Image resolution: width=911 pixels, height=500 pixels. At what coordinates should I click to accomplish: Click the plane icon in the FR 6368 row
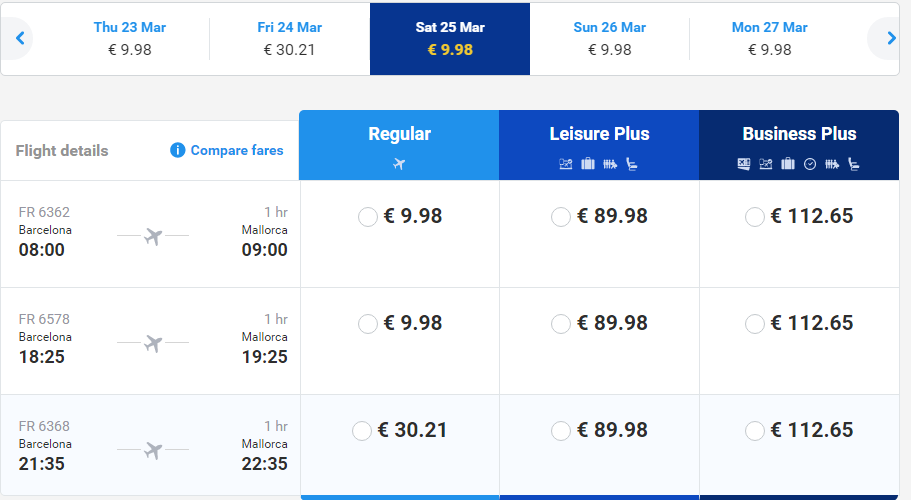click(153, 451)
